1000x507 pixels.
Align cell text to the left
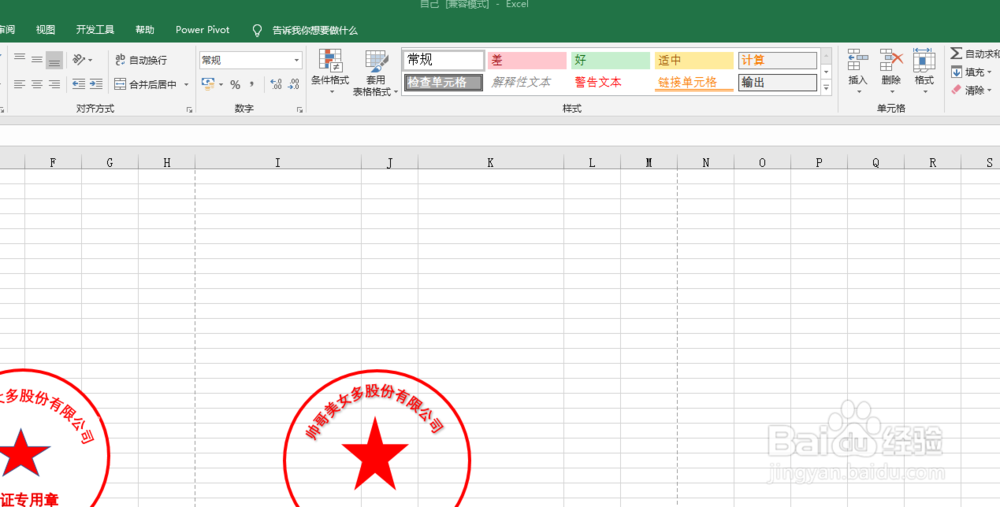[x=20, y=84]
